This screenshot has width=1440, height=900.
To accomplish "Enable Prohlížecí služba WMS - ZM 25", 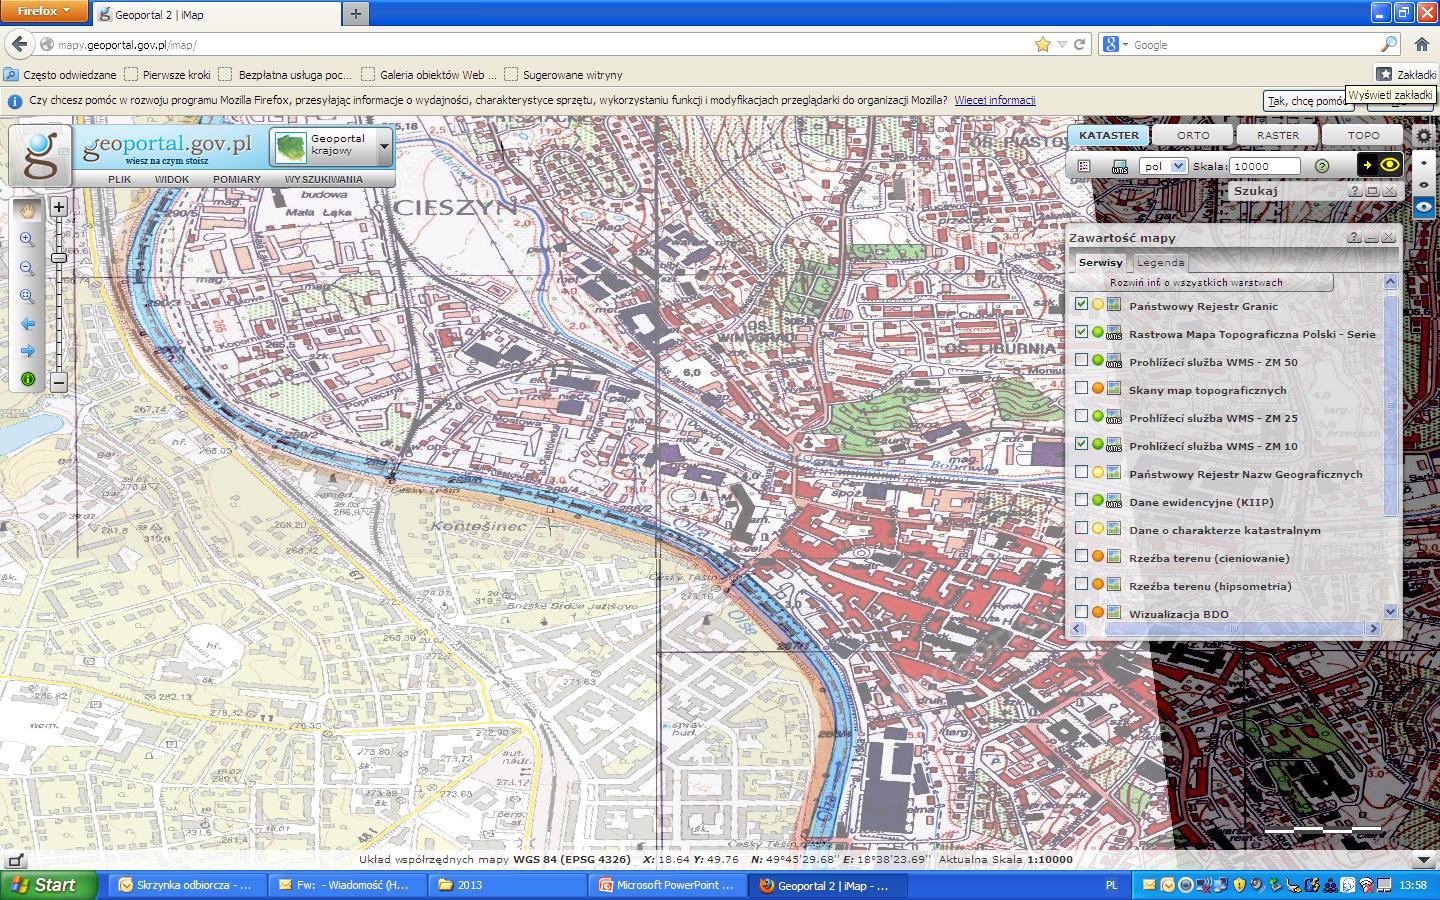I will point(1081,416).
